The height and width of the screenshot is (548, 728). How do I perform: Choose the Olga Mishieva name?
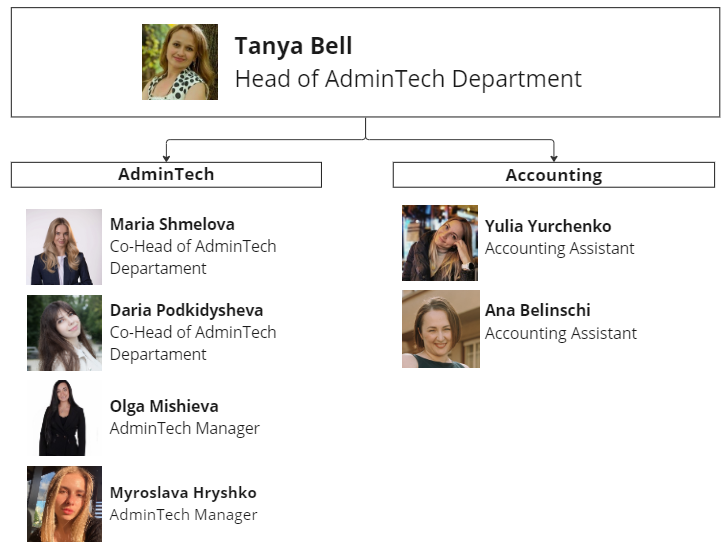(x=164, y=406)
